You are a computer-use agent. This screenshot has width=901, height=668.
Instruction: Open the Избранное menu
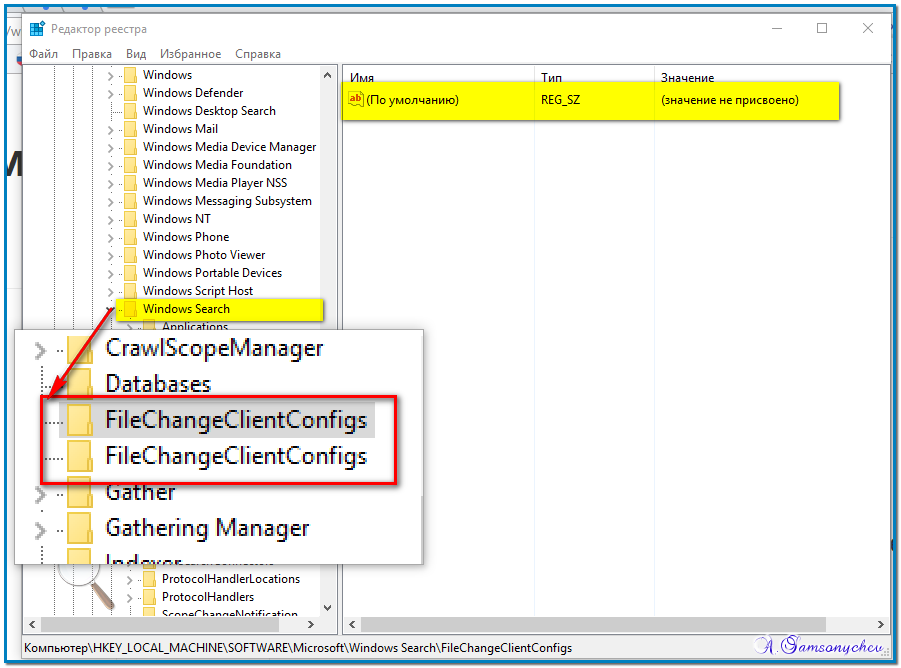click(x=190, y=54)
